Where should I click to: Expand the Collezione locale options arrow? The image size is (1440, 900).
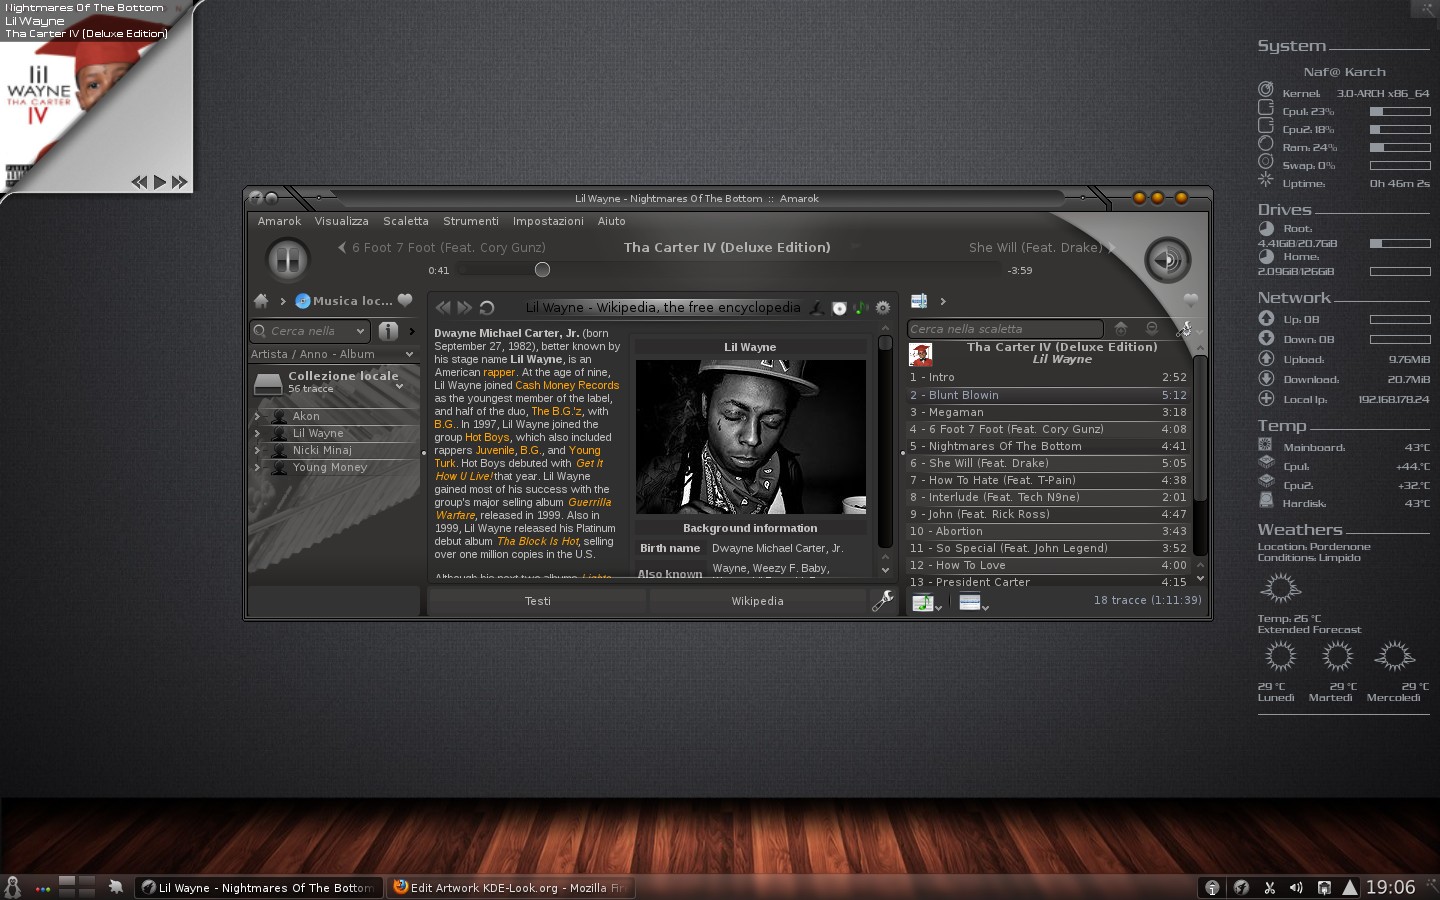(x=400, y=386)
